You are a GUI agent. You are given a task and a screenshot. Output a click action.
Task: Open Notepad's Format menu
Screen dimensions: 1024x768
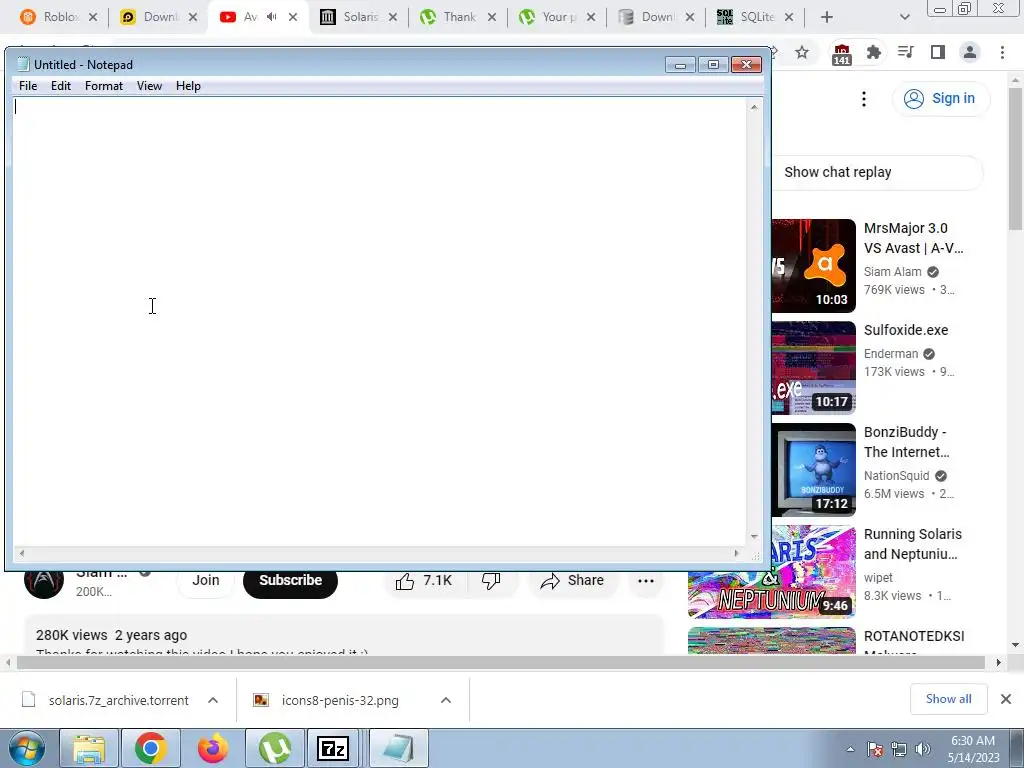tap(104, 86)
